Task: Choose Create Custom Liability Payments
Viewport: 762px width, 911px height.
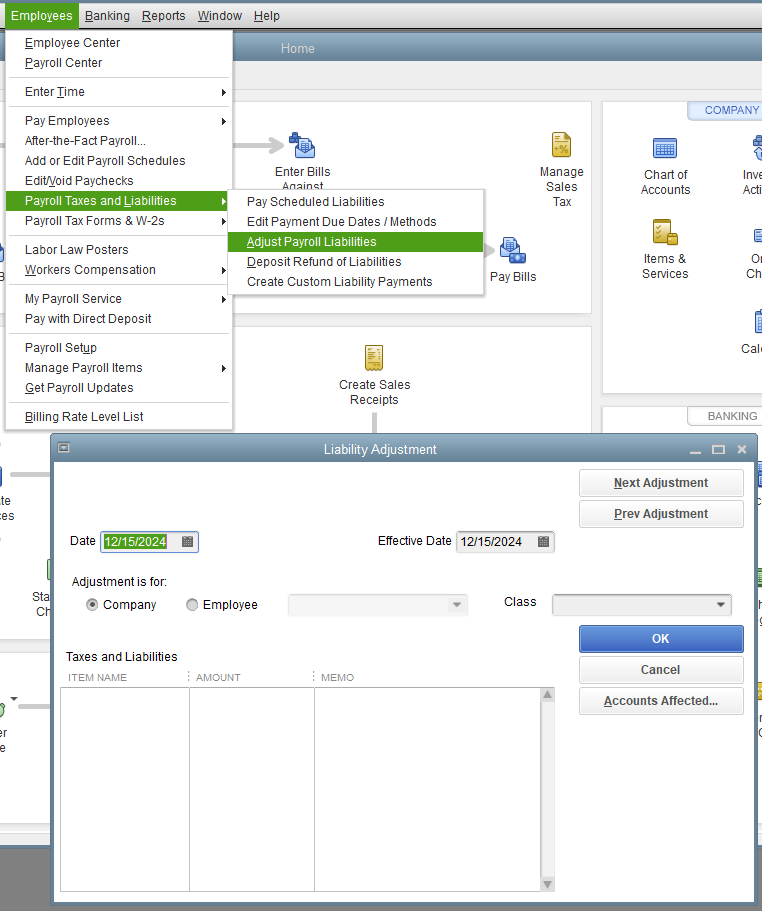Action: pos(355,282)
